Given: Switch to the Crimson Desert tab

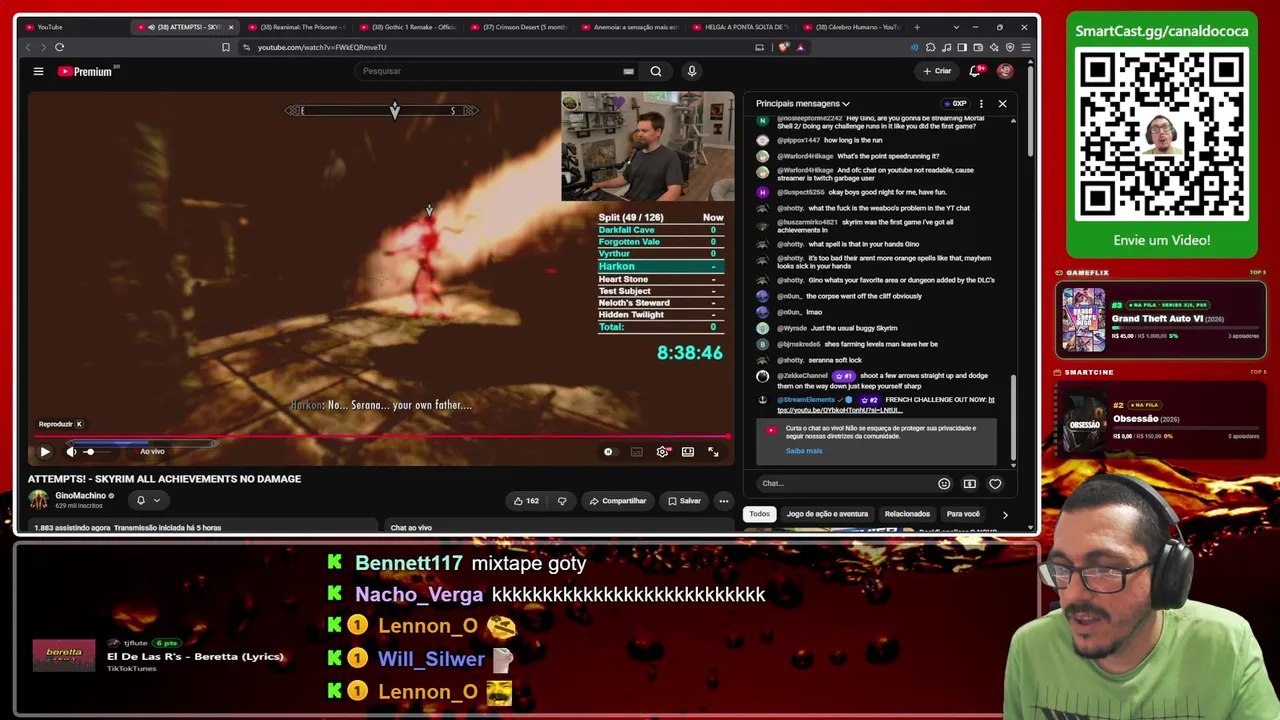Looking at the screenshot, I should (517, 27).
